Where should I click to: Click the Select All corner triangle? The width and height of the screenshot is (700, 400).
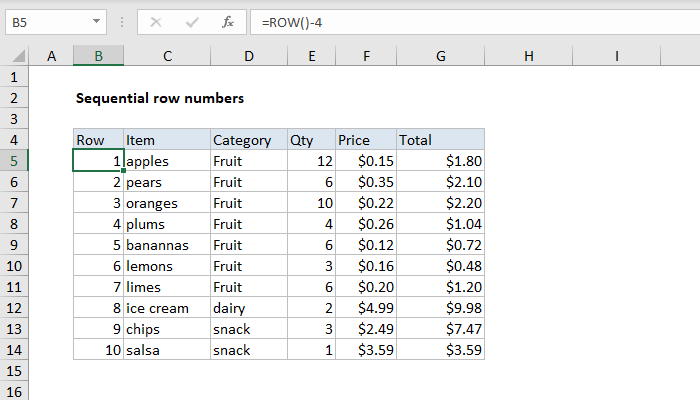point(18,56)
